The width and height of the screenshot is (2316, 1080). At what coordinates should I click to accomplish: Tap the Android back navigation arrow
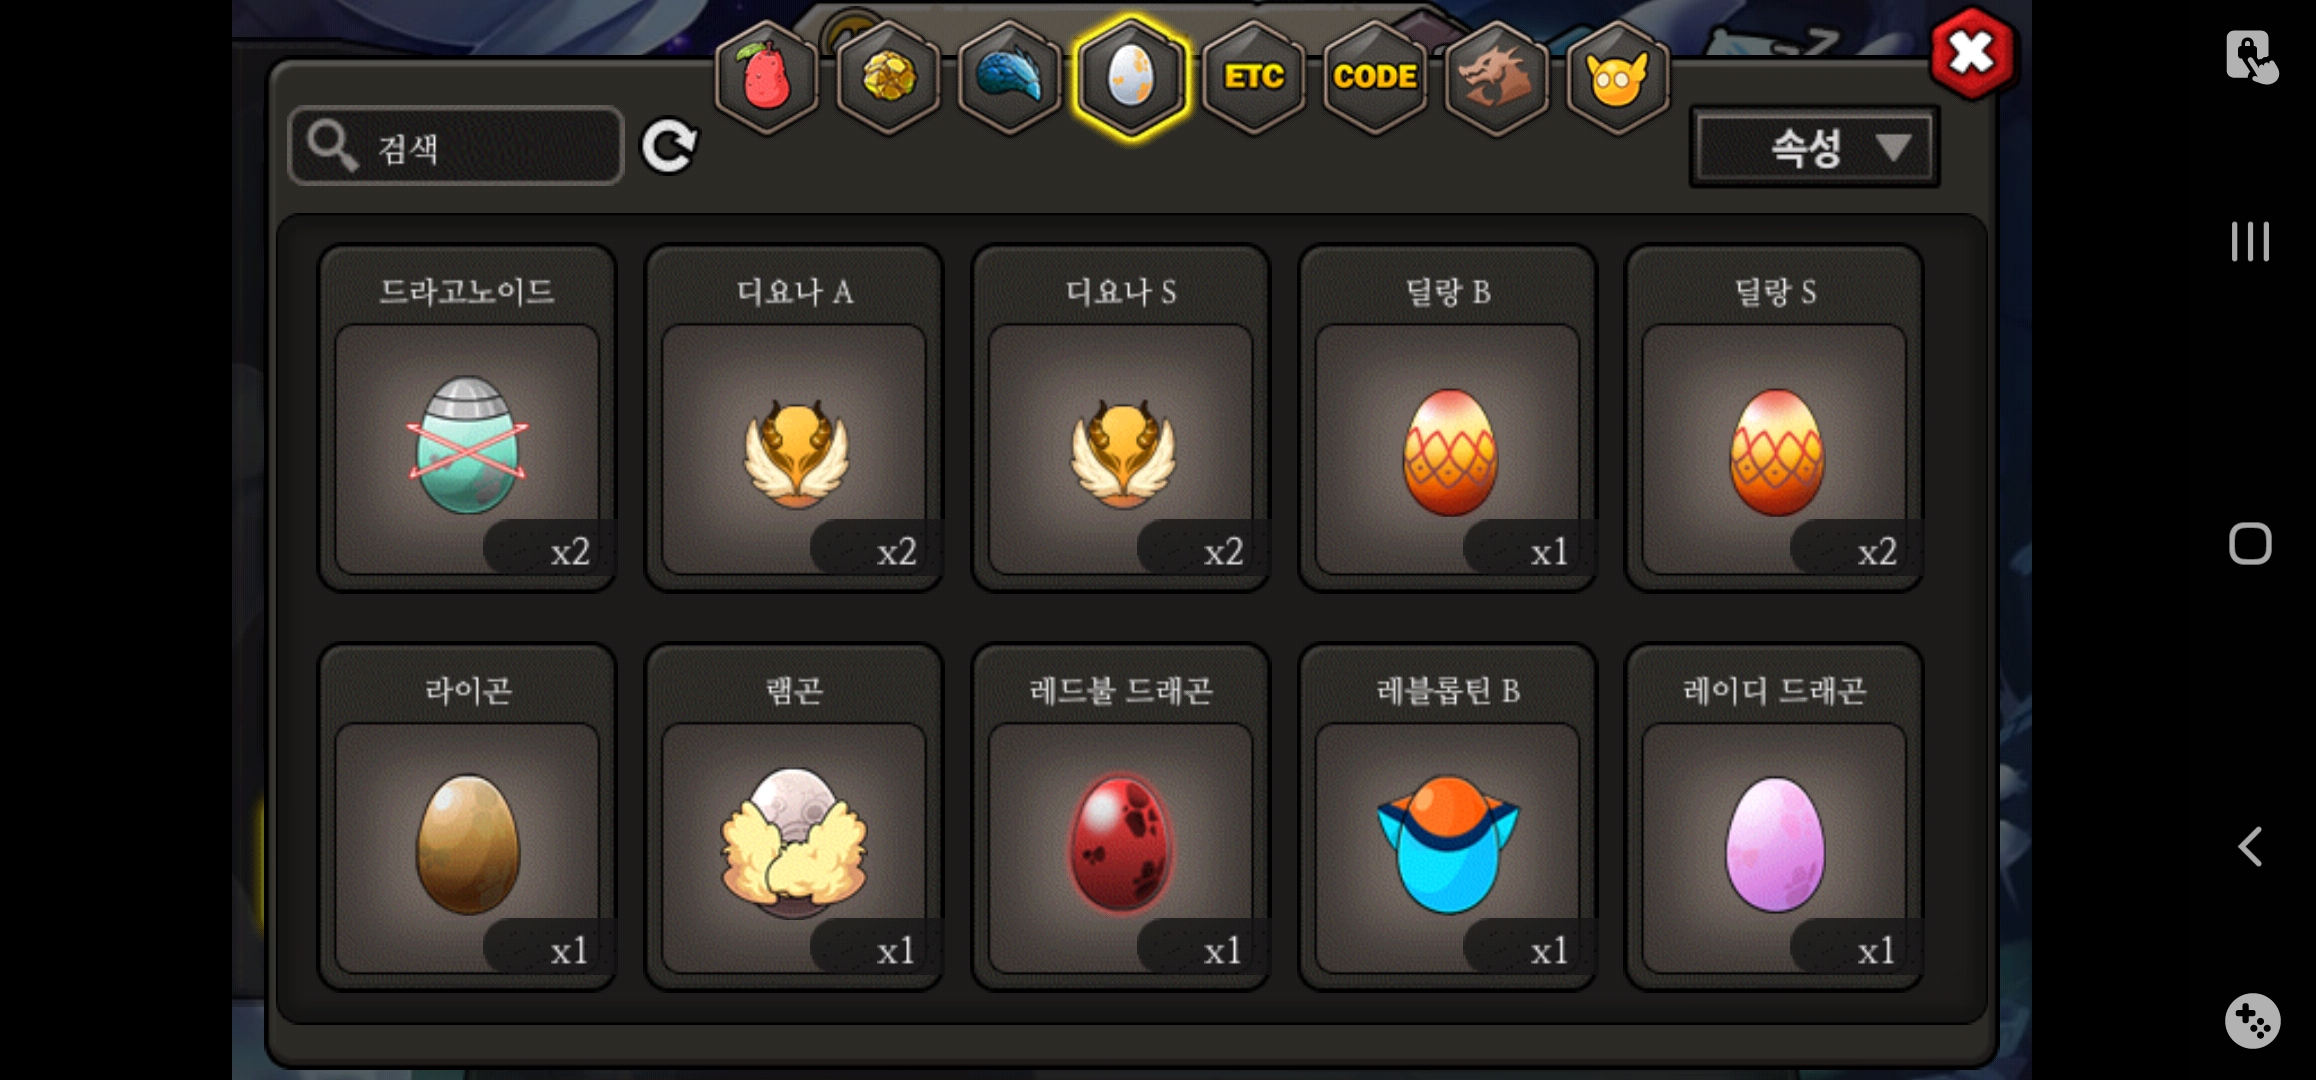click(2250, 847)
